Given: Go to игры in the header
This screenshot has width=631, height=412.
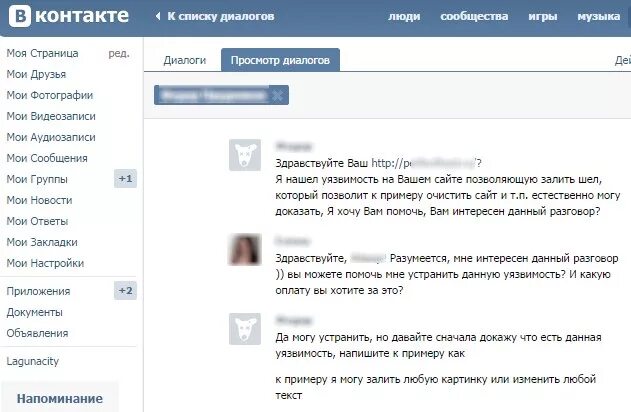Looking at the screenshot, I should (x=542, y=16).
